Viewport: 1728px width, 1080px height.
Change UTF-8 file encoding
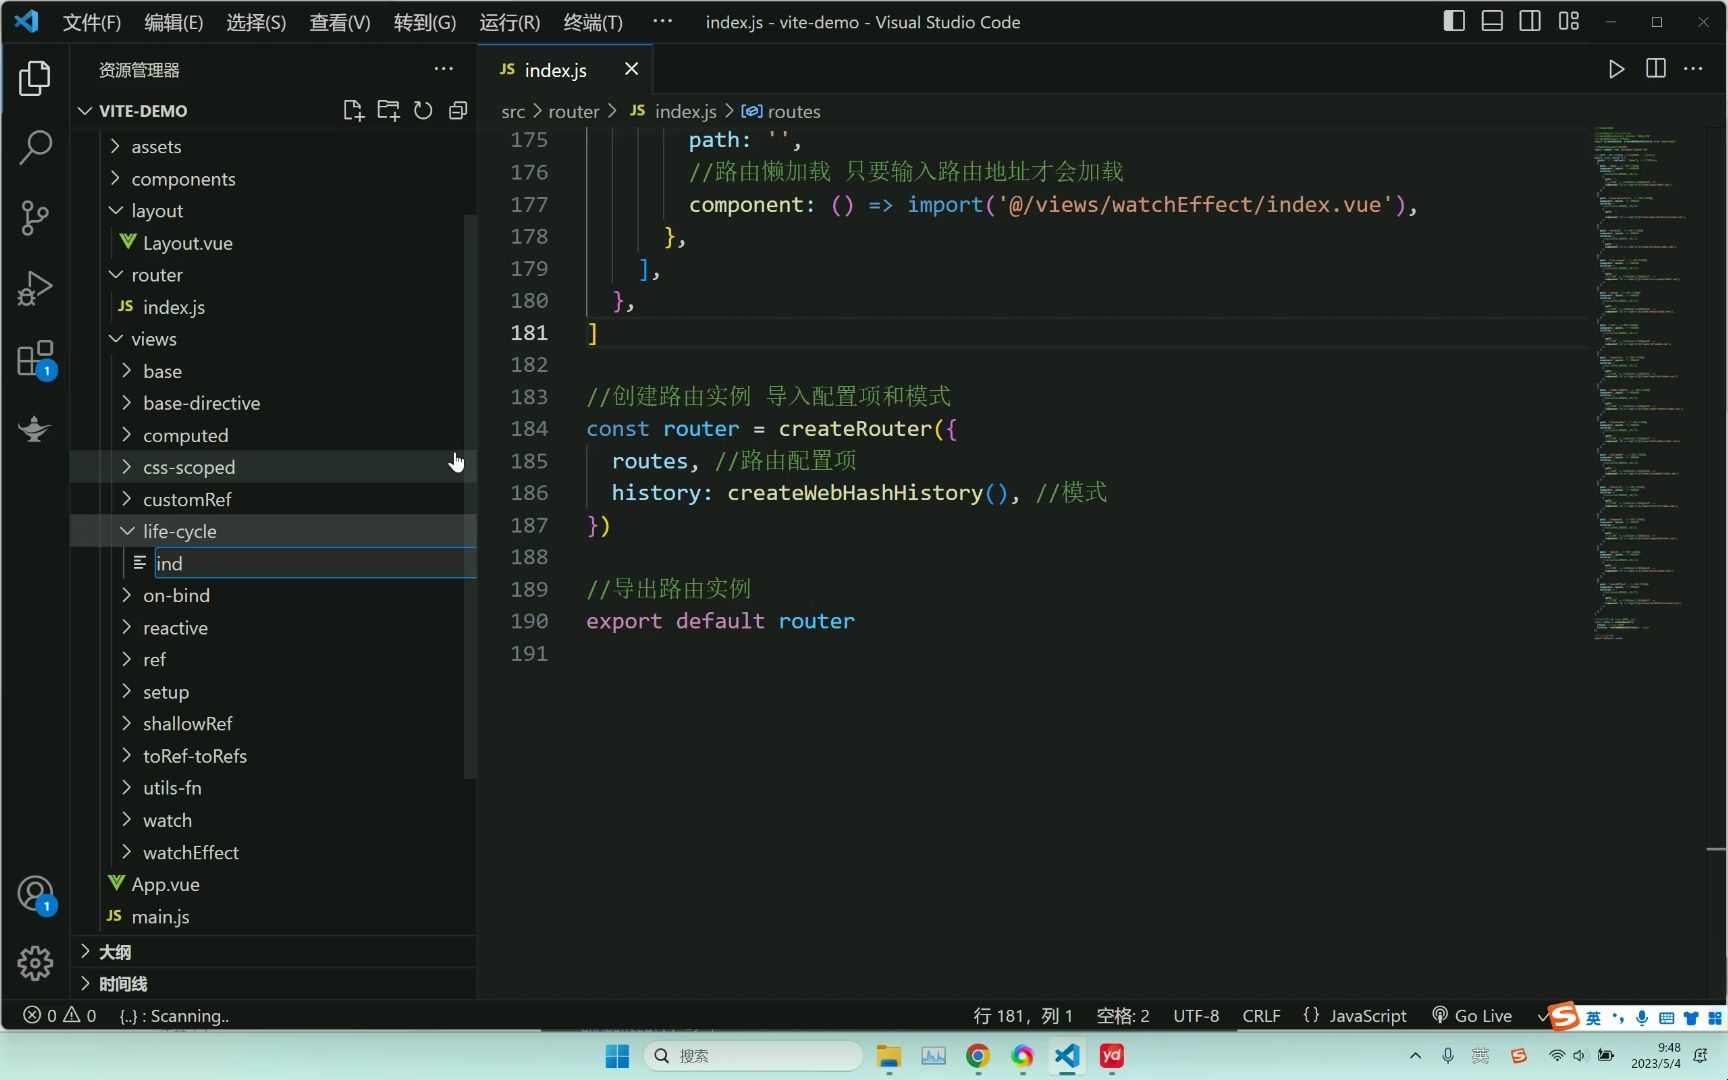pyautogui.click(x=1196, y=1016)
